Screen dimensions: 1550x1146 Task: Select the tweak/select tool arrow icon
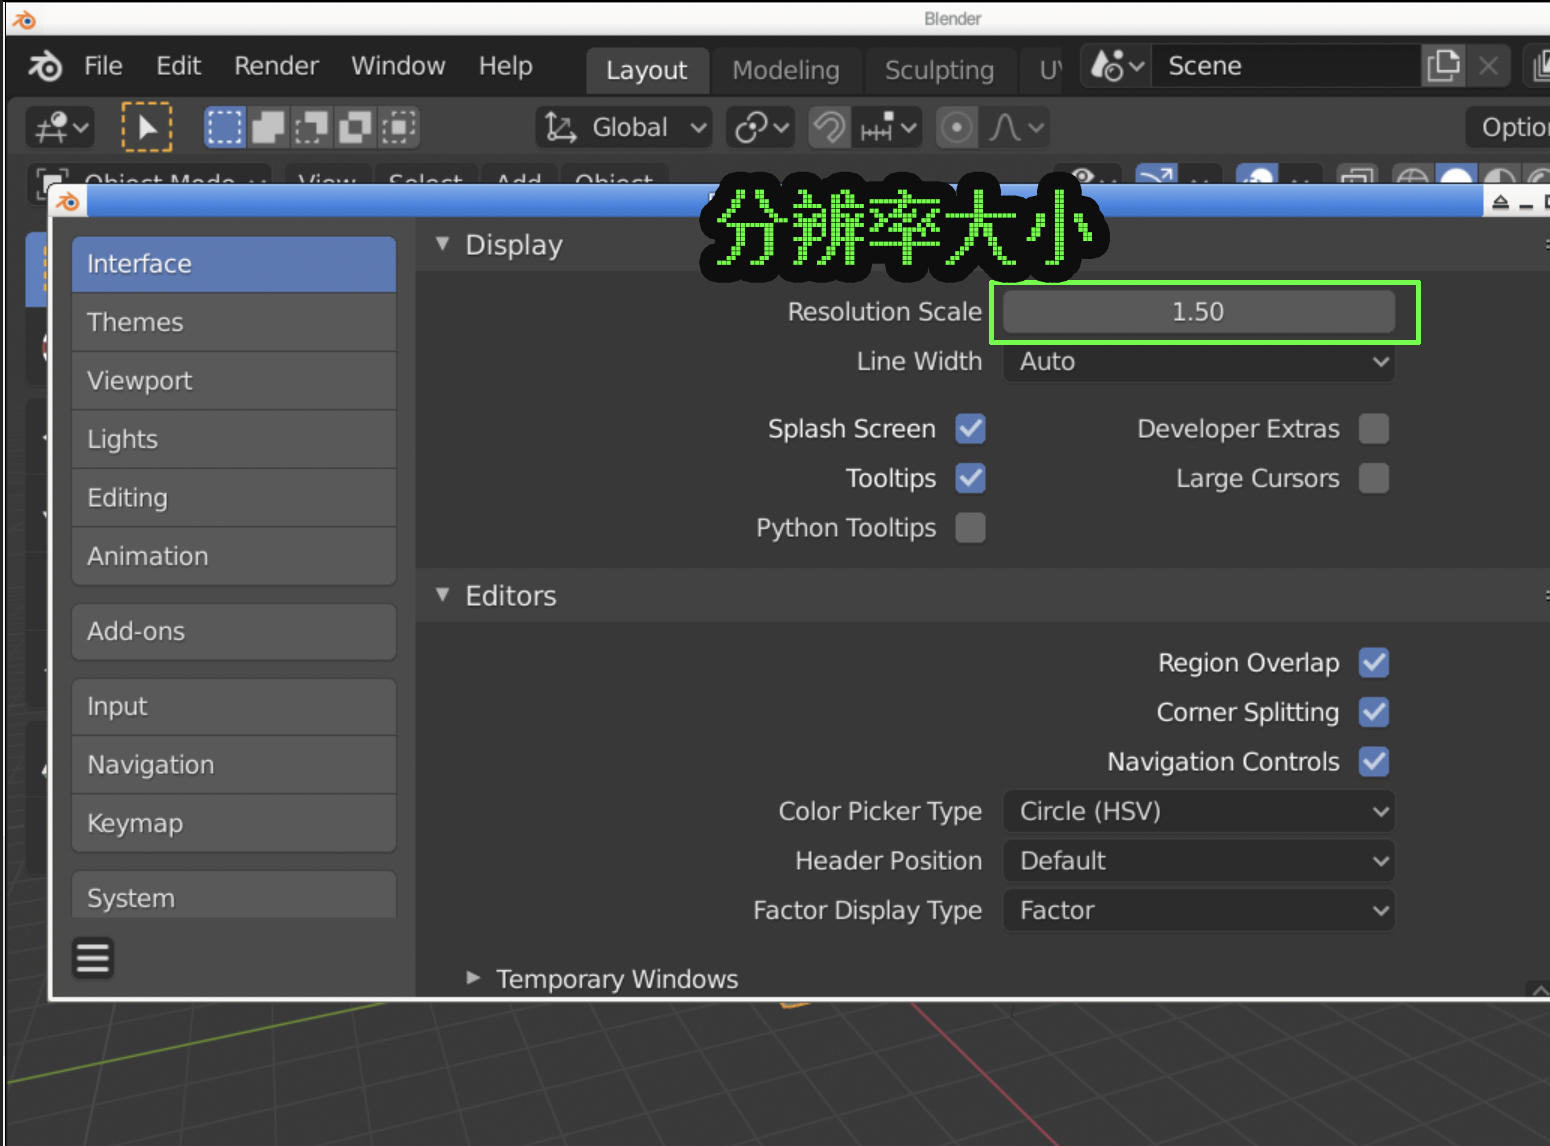147,127
